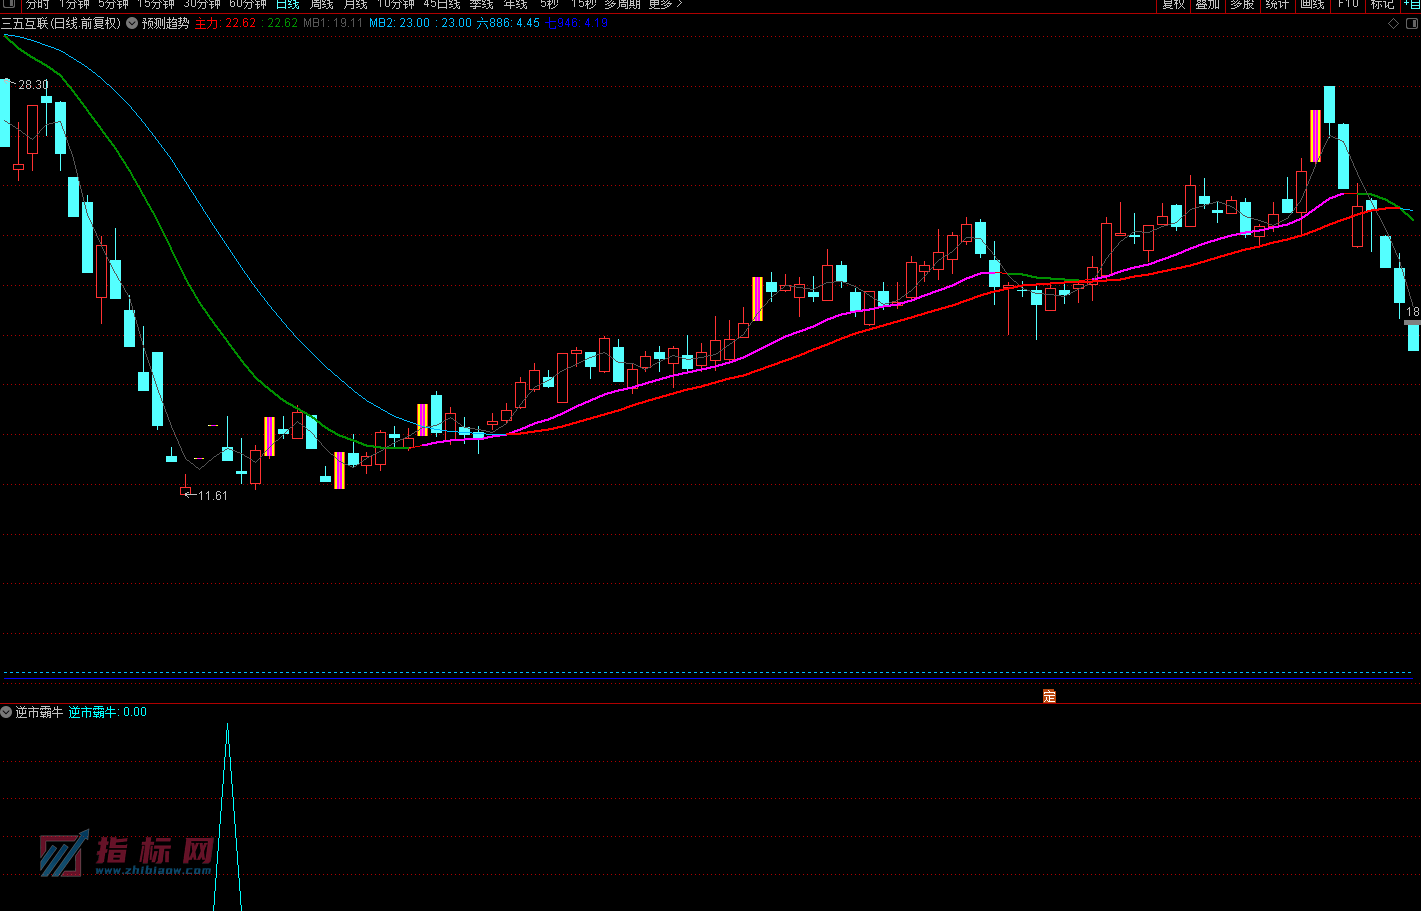The height and width of the screenshot is (911, 1421).
Task: Select the 1分钟 period tab
Action: (74, 5)
